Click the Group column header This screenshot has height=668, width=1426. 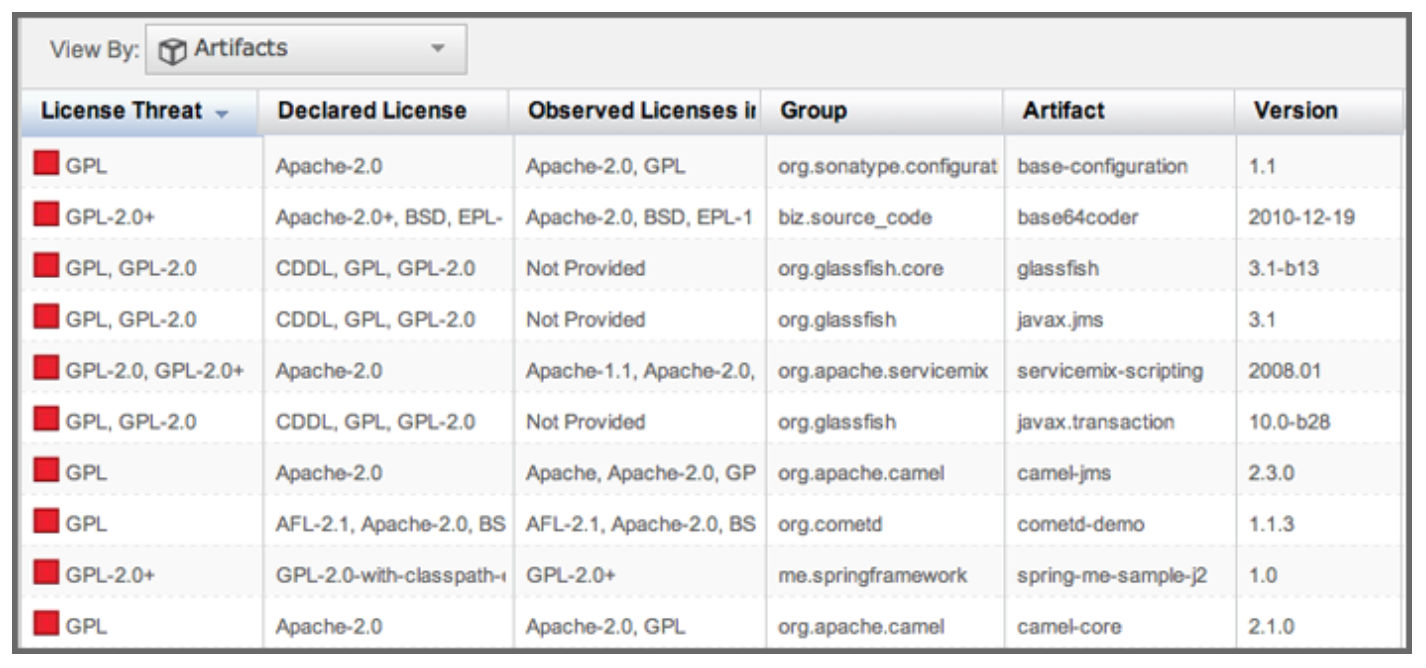tap(812, 112)
